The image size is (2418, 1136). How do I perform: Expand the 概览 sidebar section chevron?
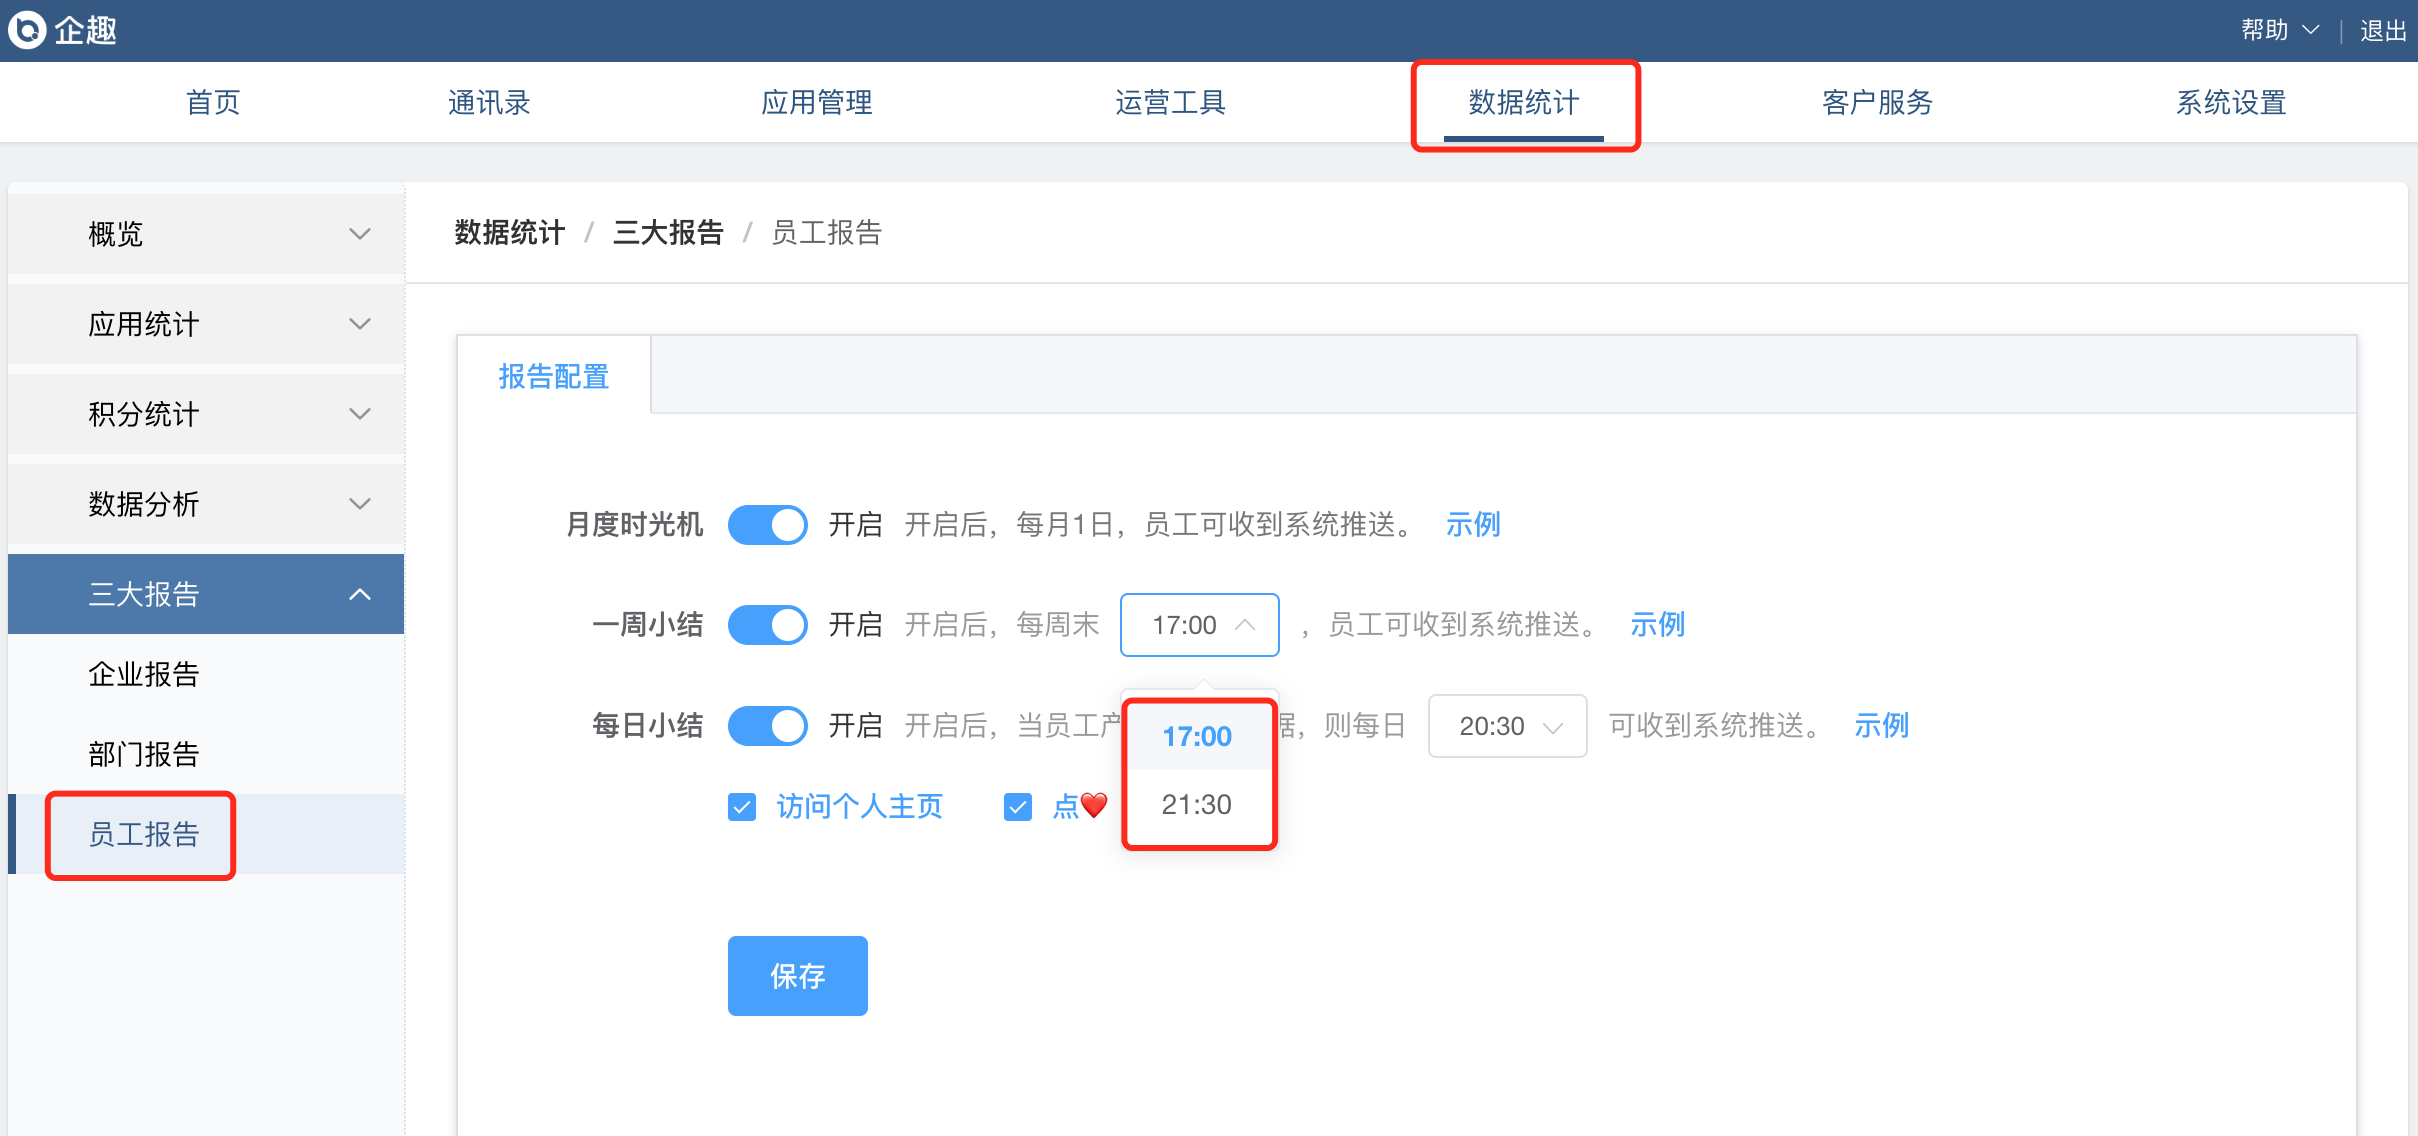click(359, 234)
